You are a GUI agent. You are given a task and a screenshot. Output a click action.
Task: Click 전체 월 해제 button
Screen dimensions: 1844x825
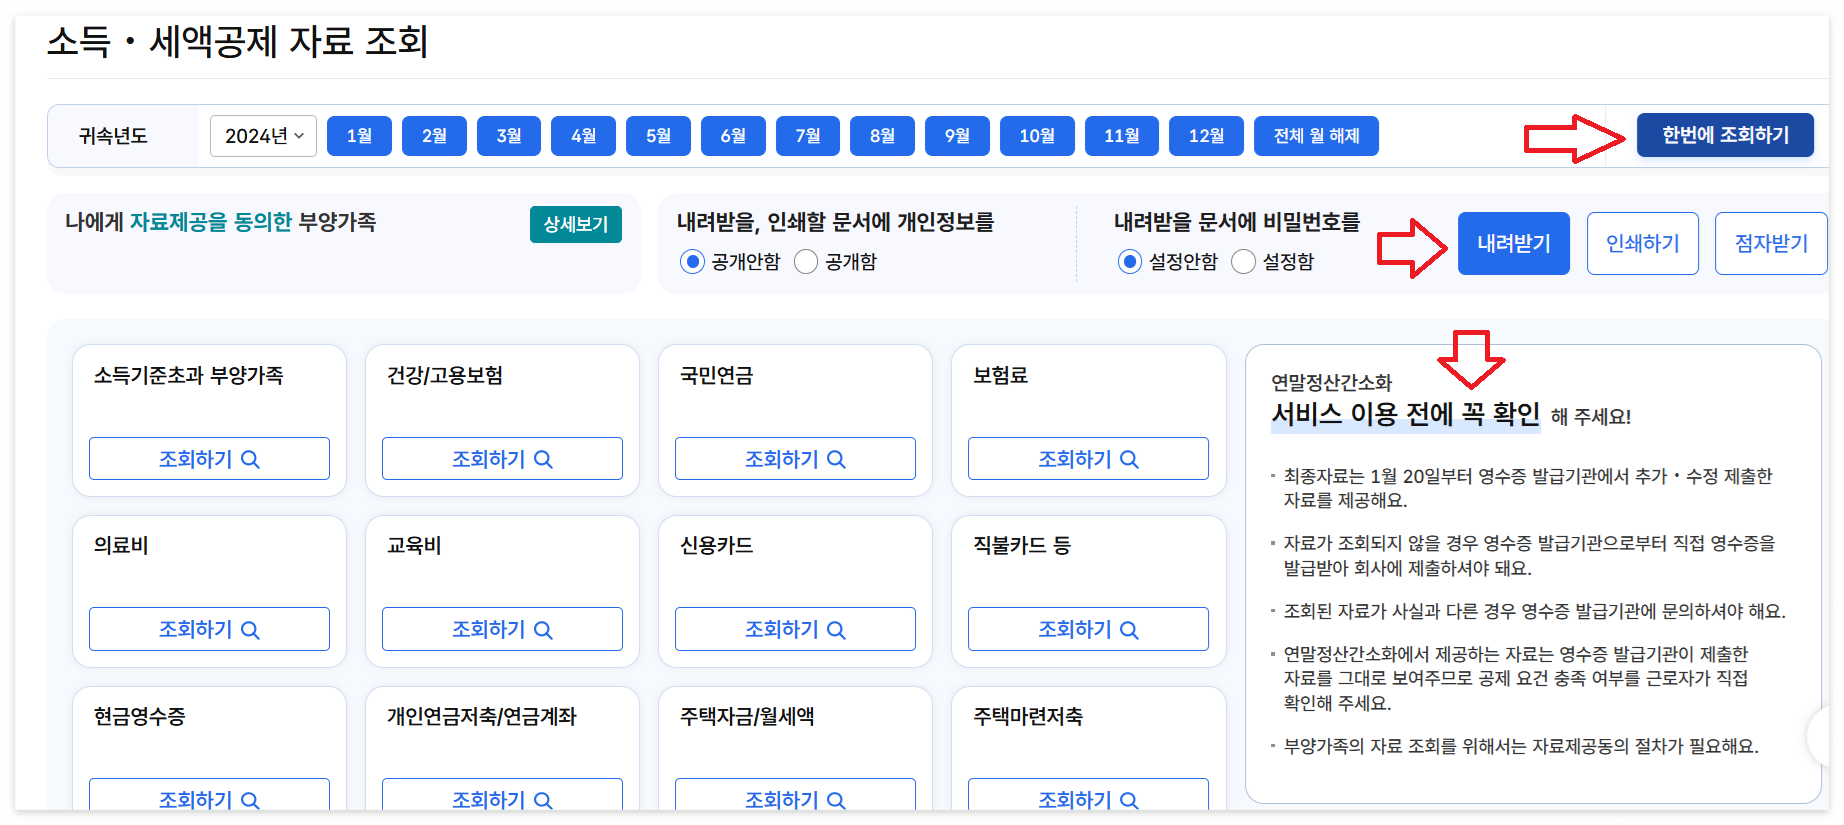click(1316, 136)
